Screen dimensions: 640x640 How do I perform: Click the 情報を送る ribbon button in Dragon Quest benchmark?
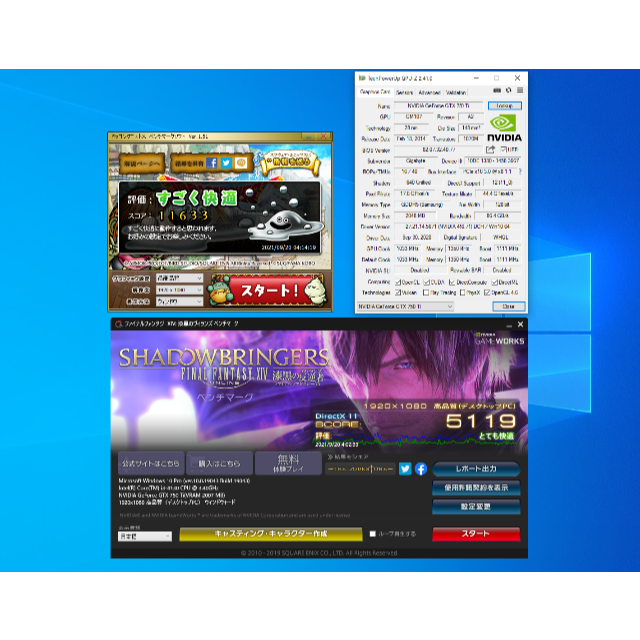click(291, 162)
